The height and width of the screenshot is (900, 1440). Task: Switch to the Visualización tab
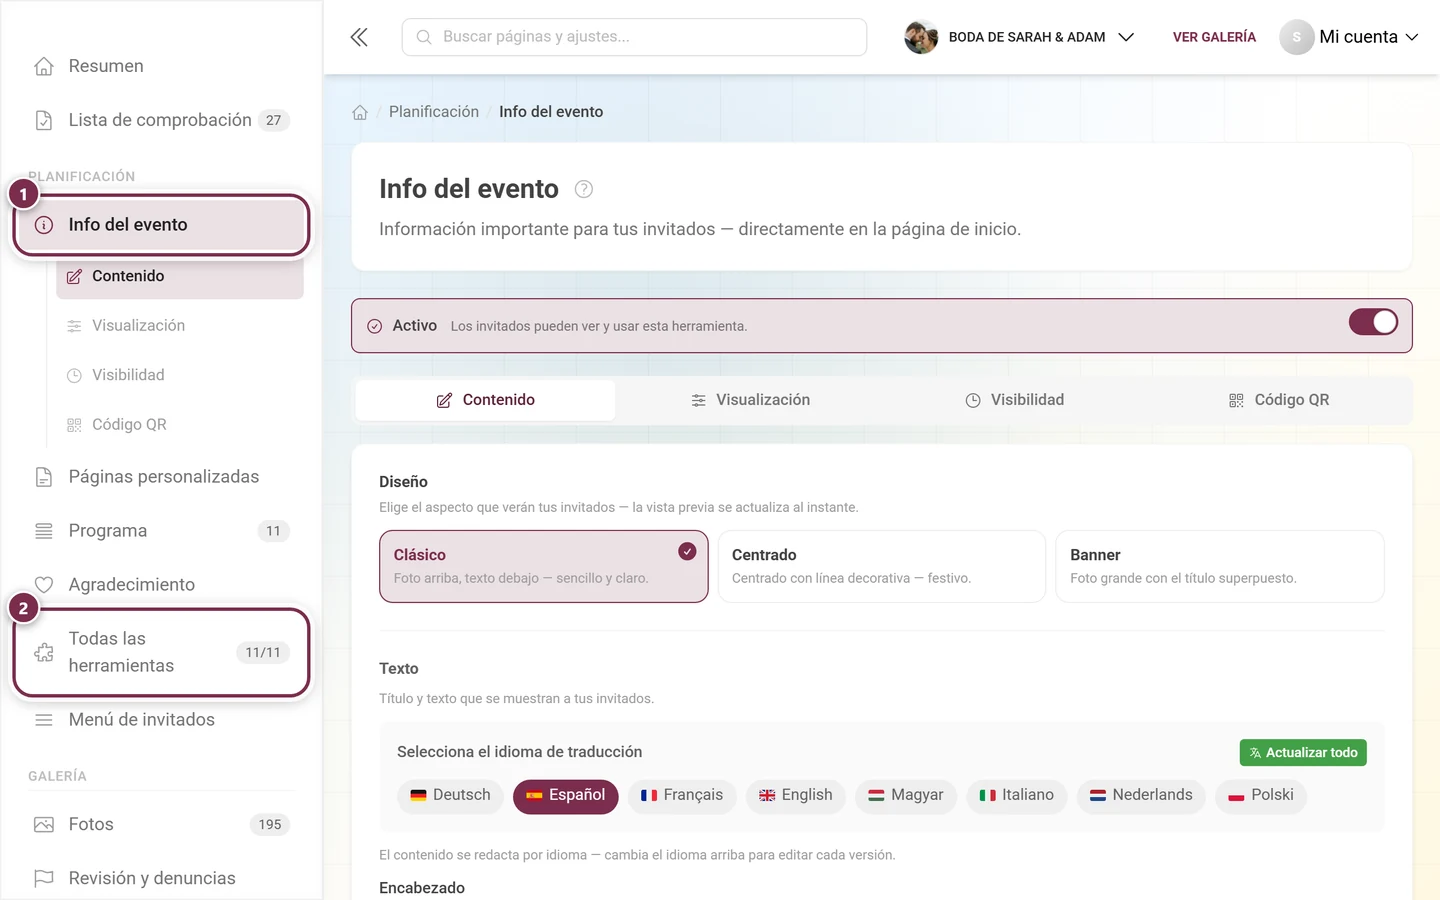pyautogui.click(x=750, y=400)
